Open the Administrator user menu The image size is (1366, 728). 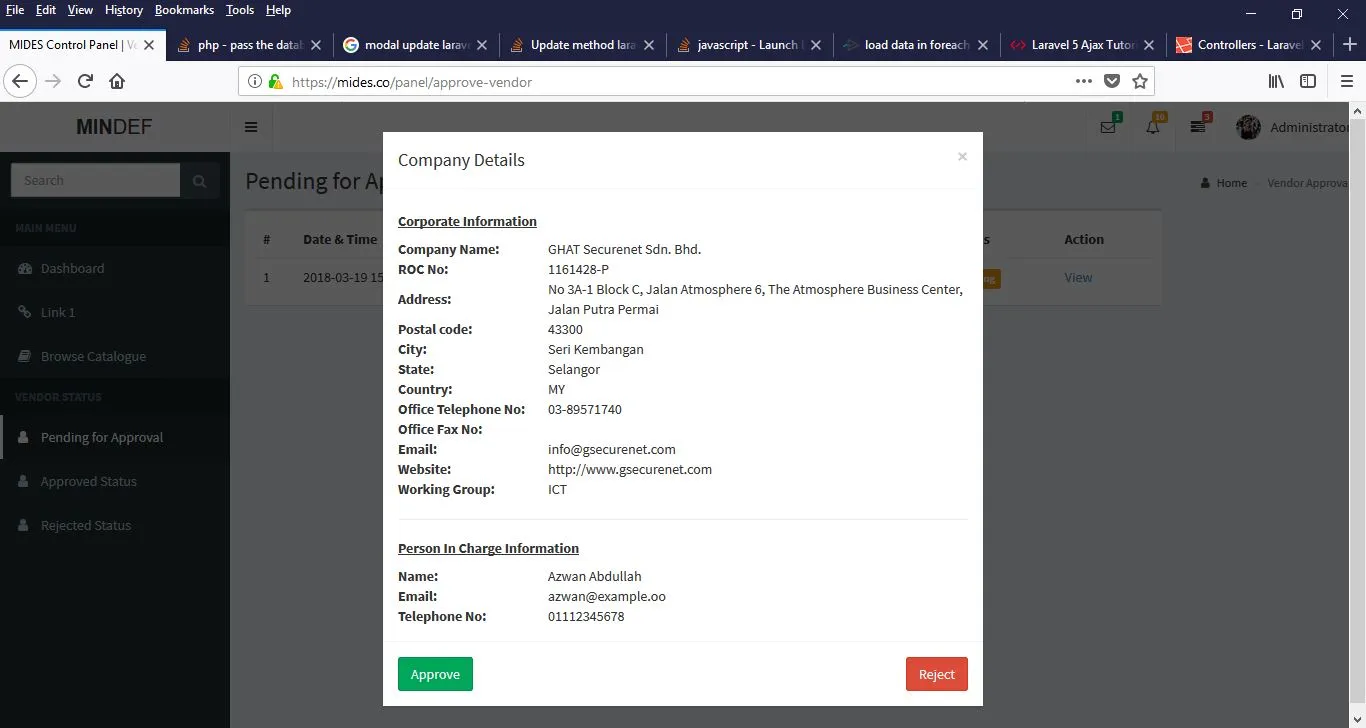[1293, 127]
